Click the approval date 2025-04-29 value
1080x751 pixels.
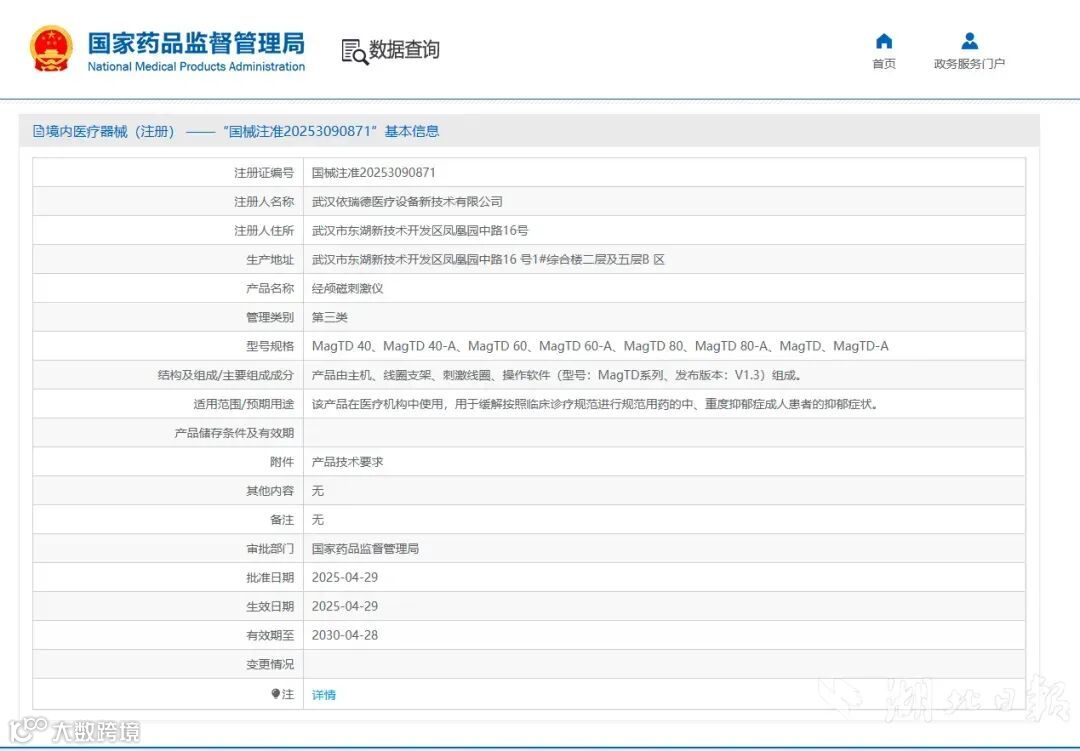[x=344, y=577]
